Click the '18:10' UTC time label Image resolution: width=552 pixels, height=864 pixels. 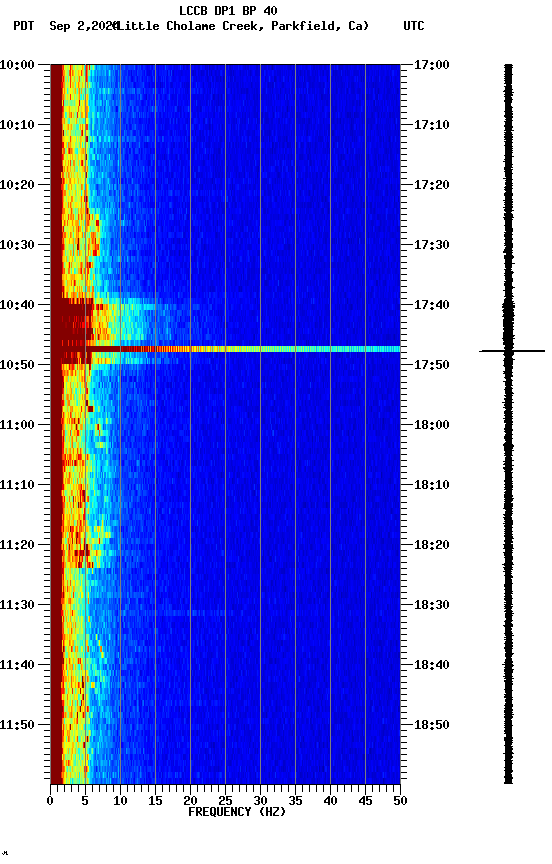pos(432,485)
